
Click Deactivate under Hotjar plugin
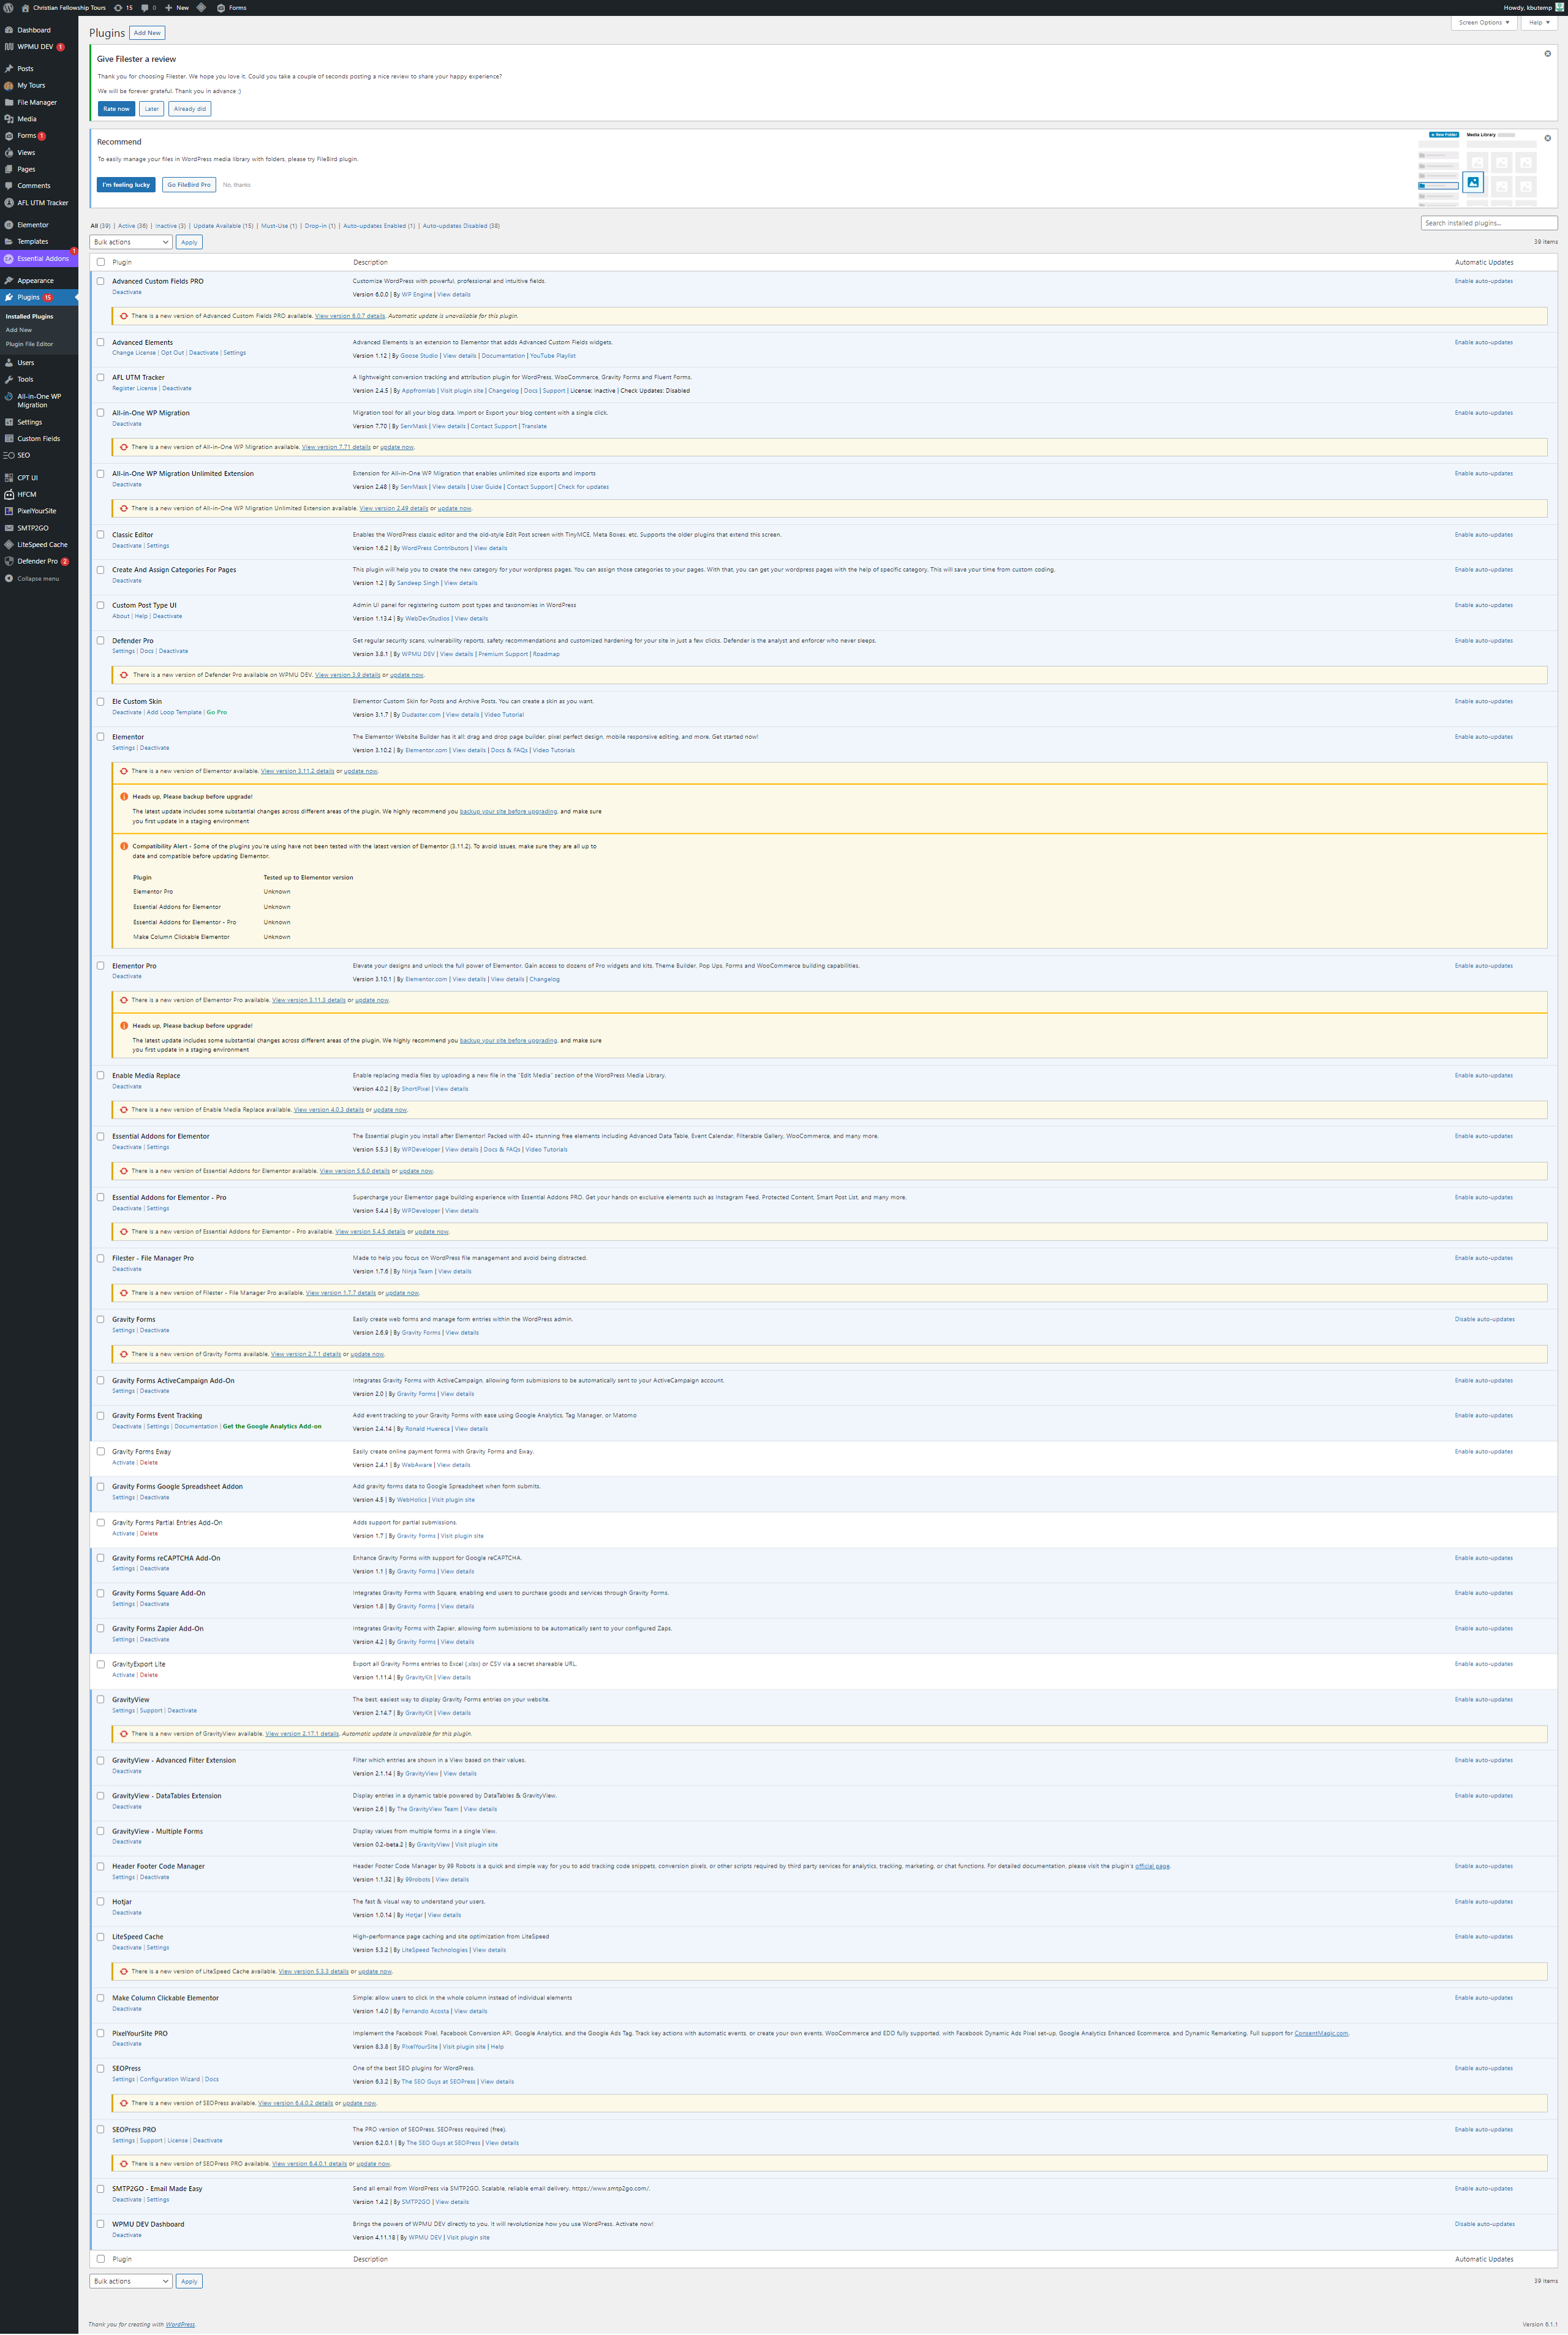127,1912
